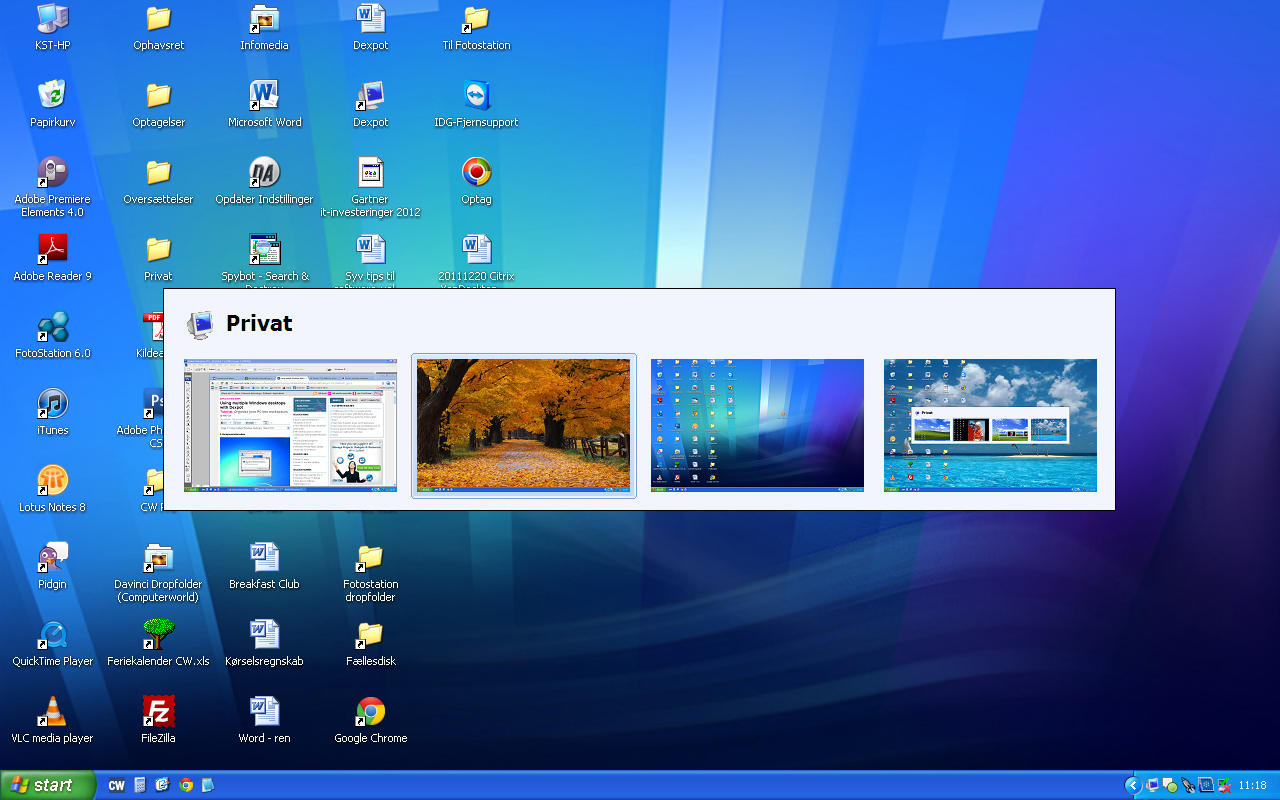Open Adobe Reader 9 shortcut
The width and height of the screenshot is (1280, 800).
(52, 250)
